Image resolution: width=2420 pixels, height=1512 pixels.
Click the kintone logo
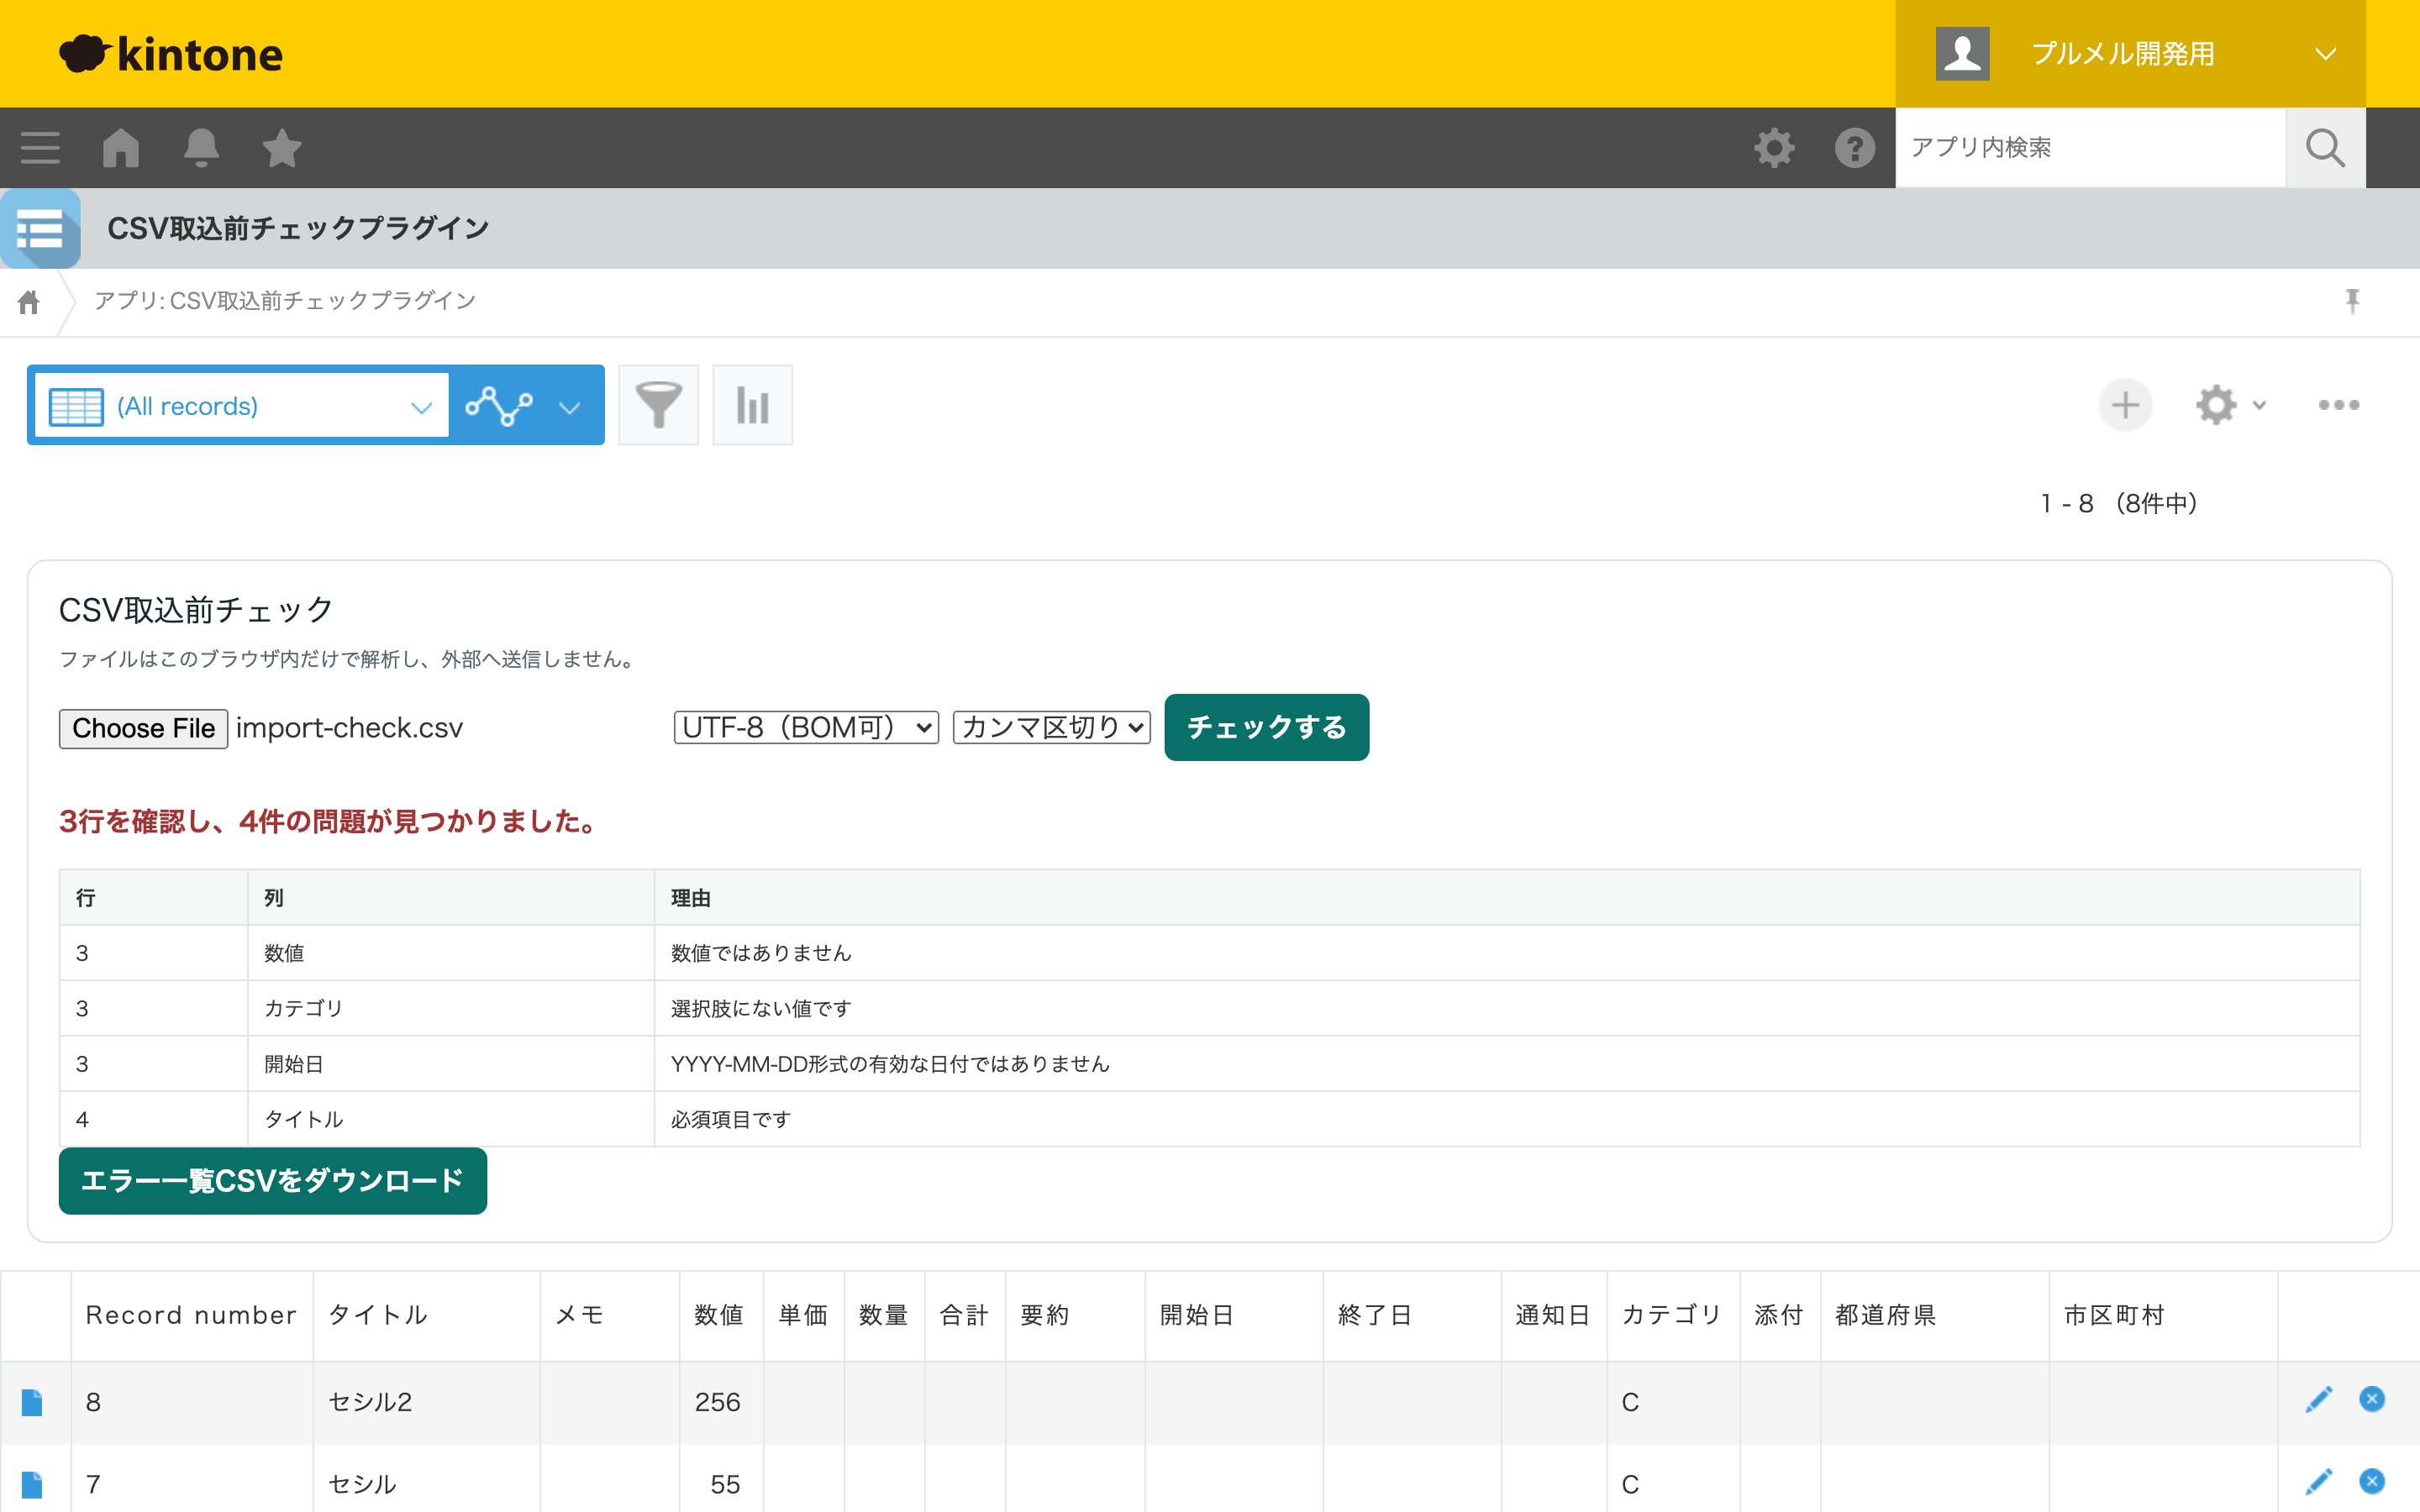(171, 54)
